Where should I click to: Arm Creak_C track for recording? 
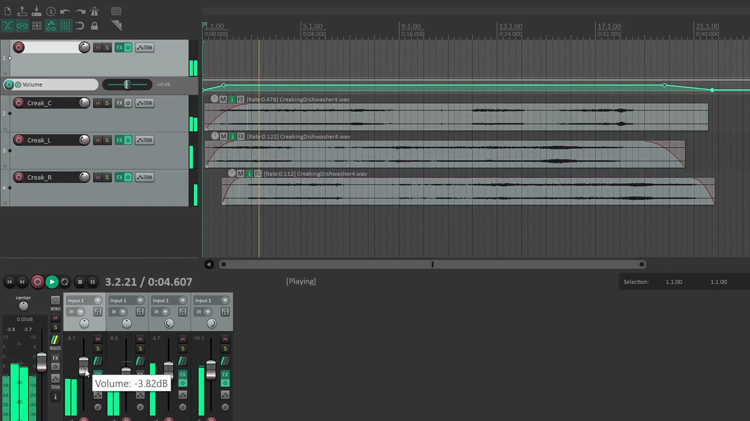[x=19, y=103]
